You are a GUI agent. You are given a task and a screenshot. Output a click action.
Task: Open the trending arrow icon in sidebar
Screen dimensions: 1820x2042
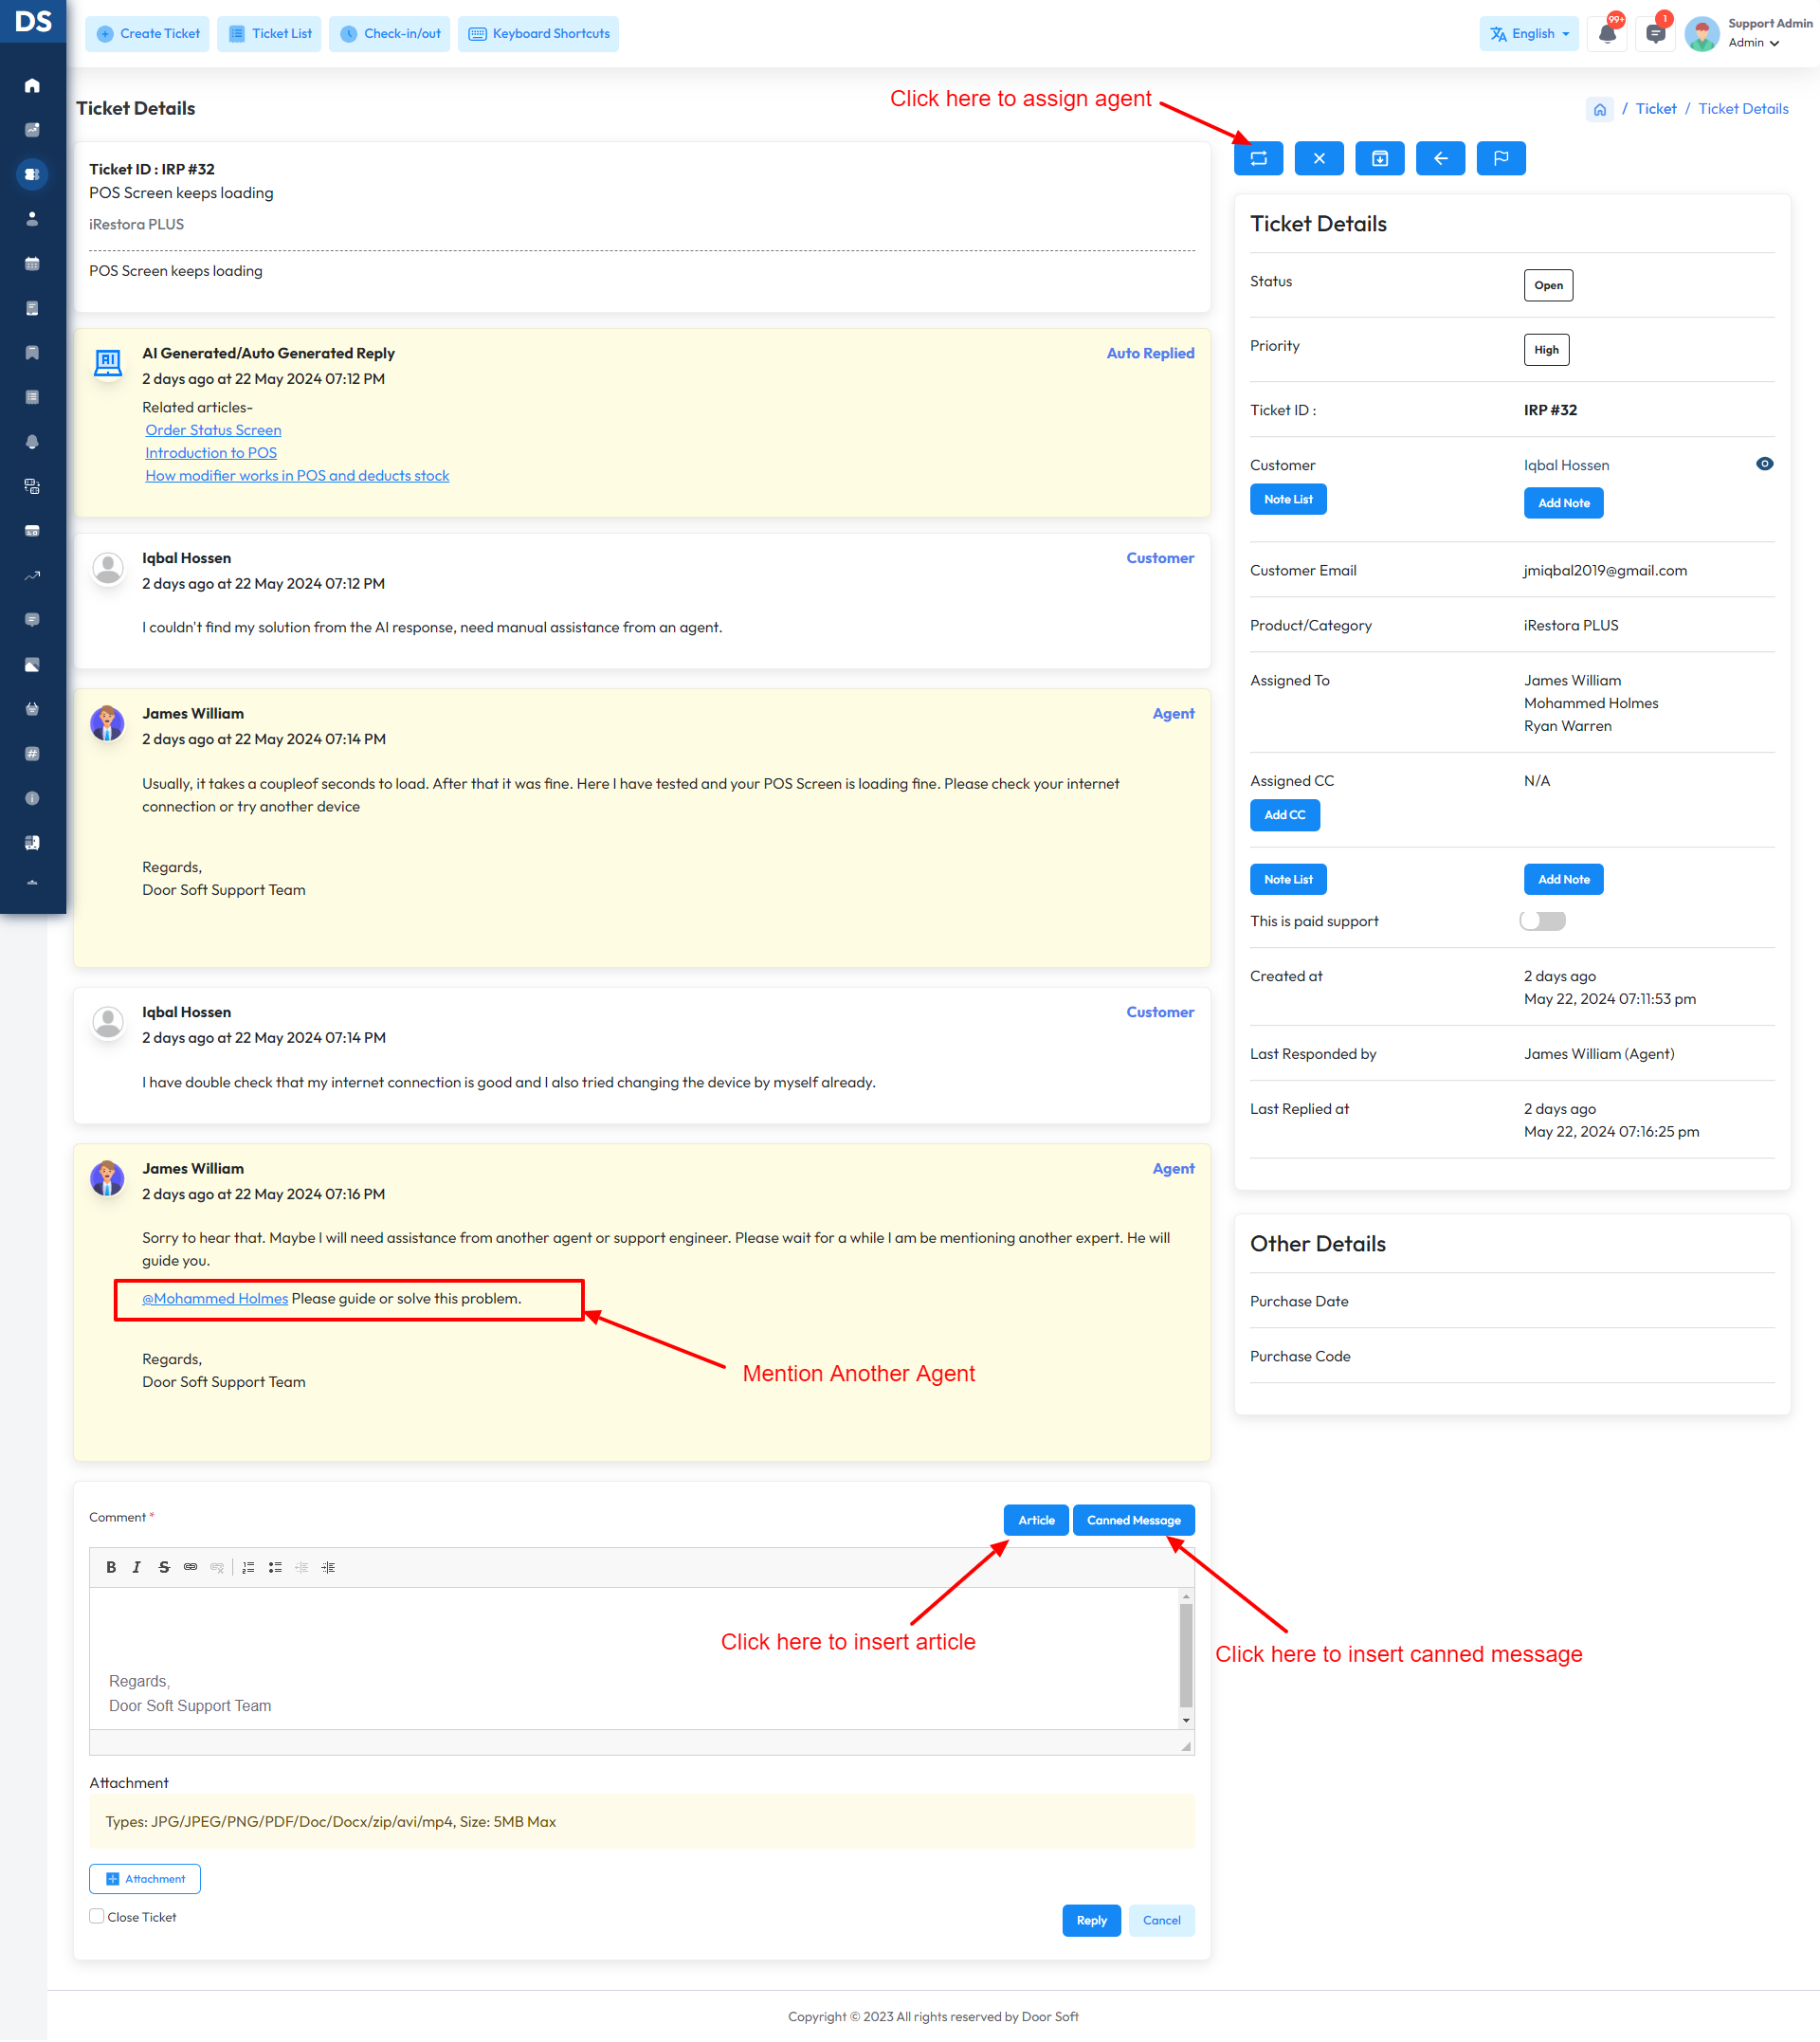click(32, 576)
